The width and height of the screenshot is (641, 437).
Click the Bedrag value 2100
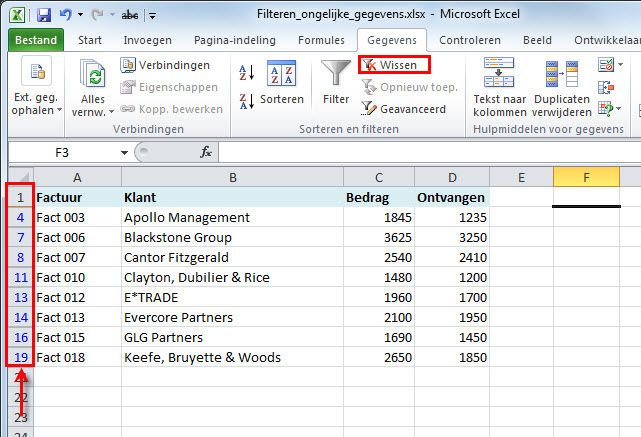pos(379,318)
